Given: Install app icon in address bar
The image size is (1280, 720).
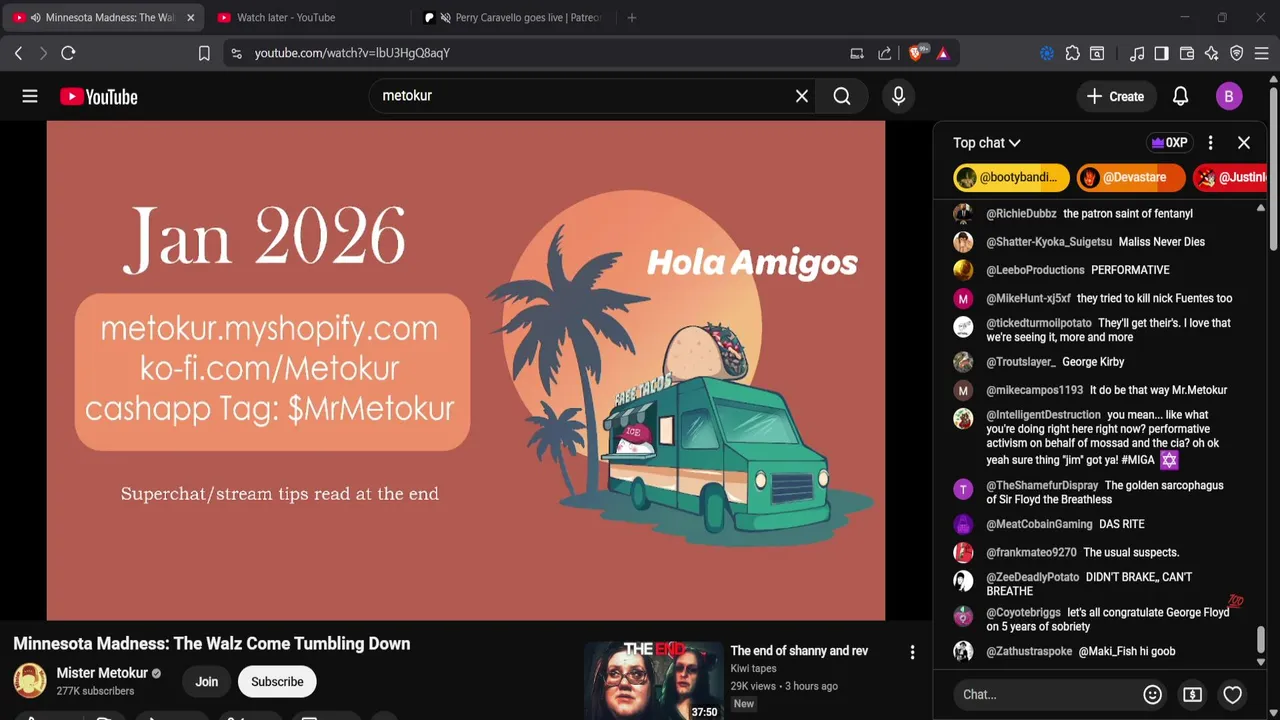Looking at the screenshot, I should click(857, 53).
